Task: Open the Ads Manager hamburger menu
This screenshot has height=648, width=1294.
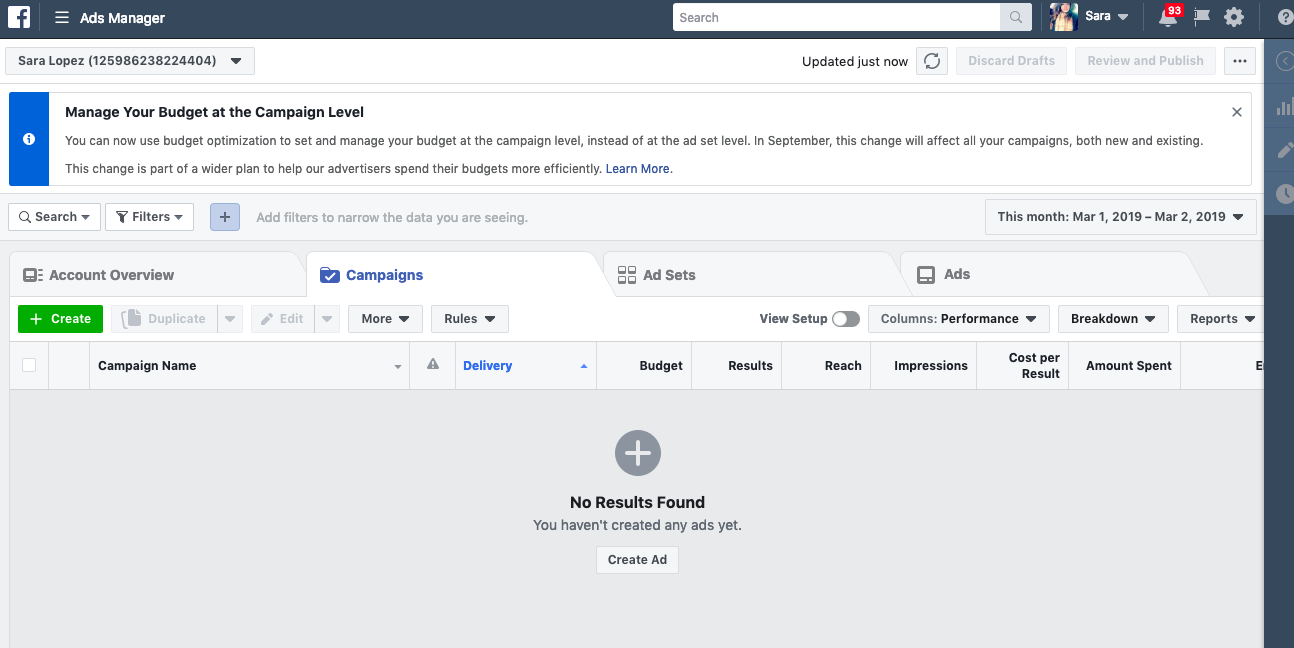Action: coord(62,18)
